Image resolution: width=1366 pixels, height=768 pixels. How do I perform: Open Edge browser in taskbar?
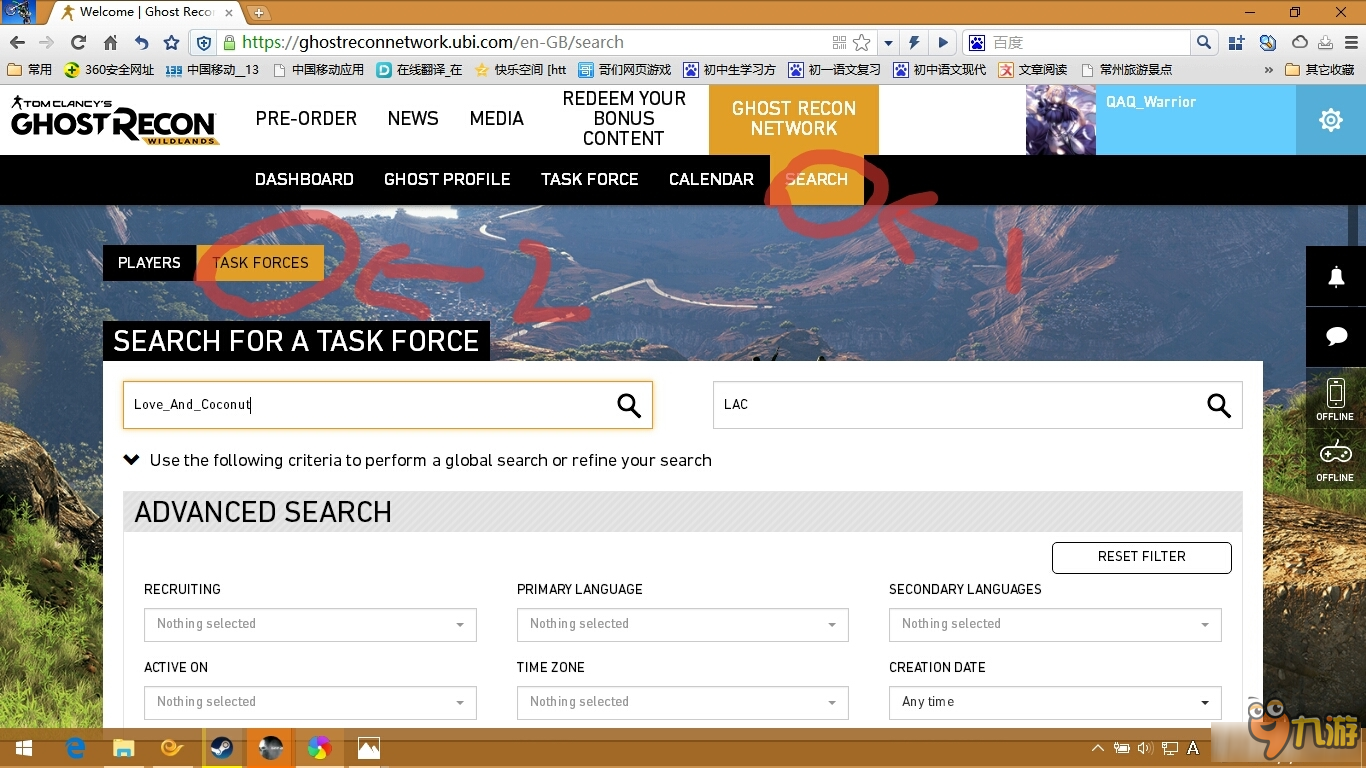point(75,748)
